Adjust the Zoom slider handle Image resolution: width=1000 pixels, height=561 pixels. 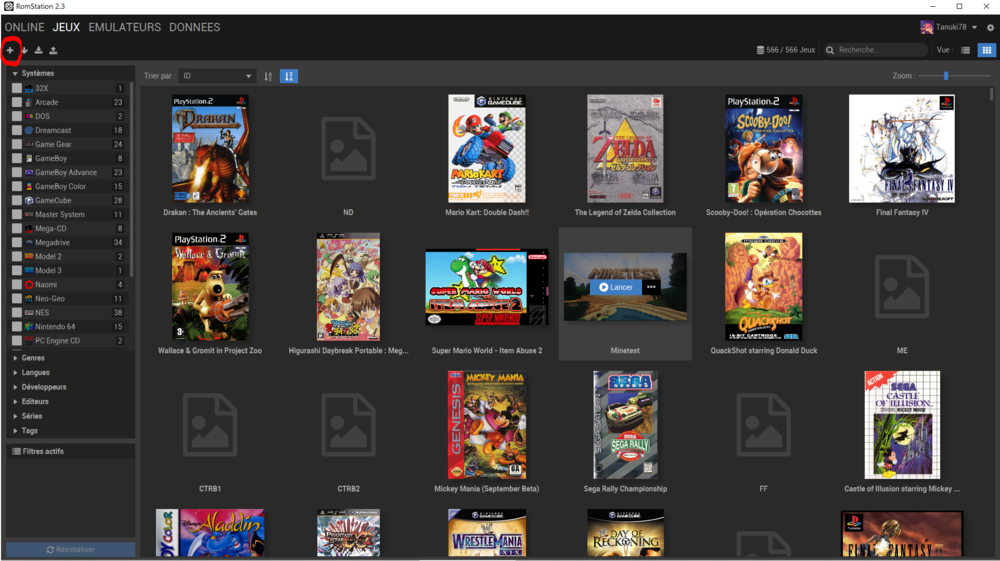[x=946, y=76]
